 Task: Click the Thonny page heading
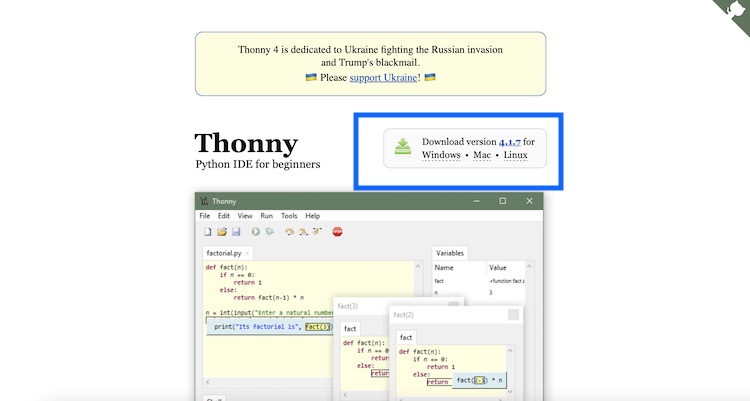[246, 143]
